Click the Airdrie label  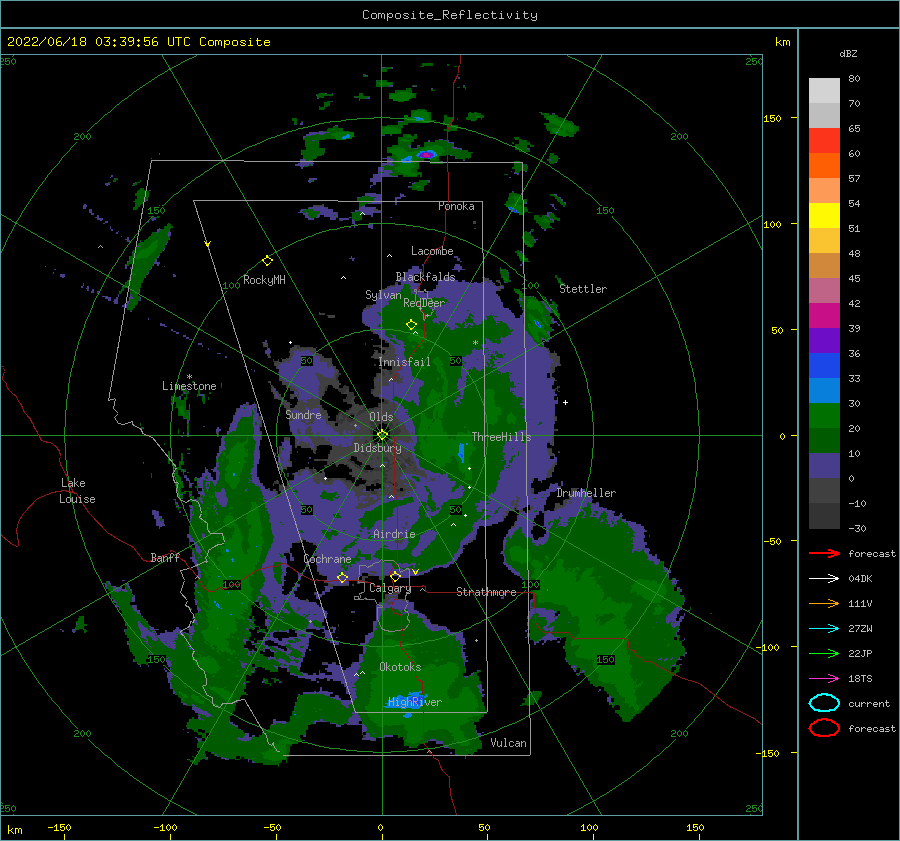pos(394,534)
